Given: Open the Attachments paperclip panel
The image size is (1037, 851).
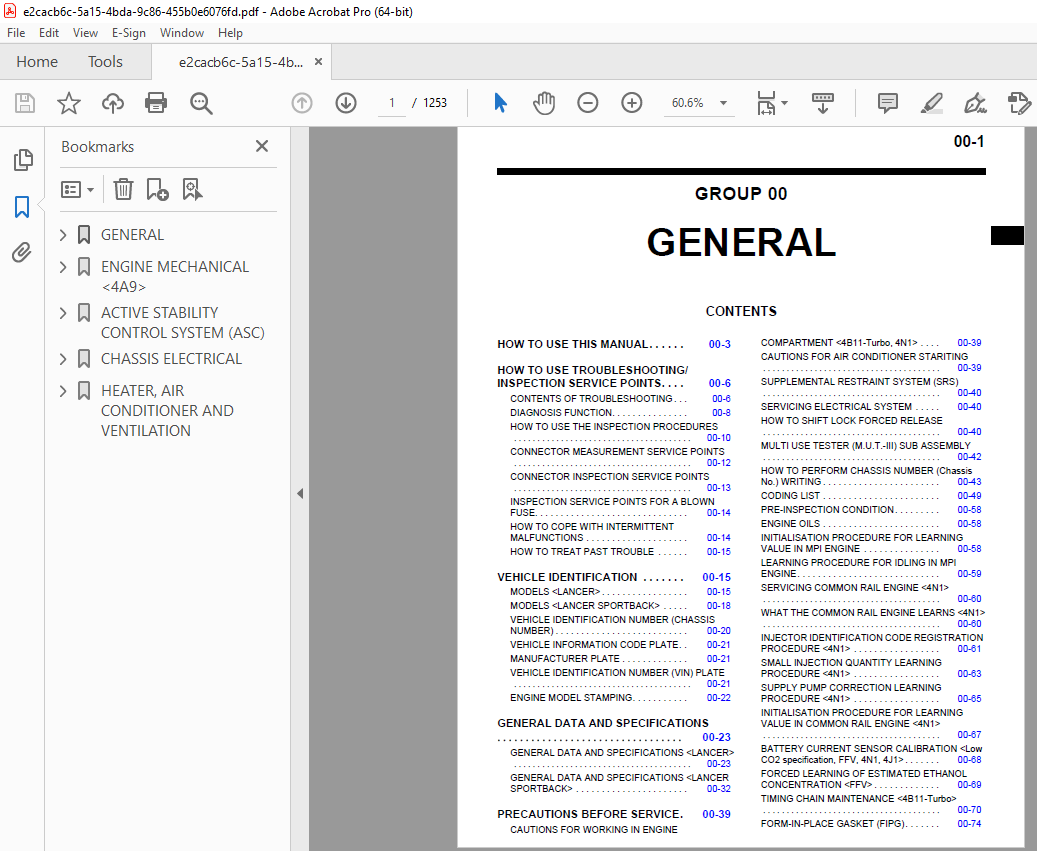Looking at the screenshot, I should [x=22, y=253].
